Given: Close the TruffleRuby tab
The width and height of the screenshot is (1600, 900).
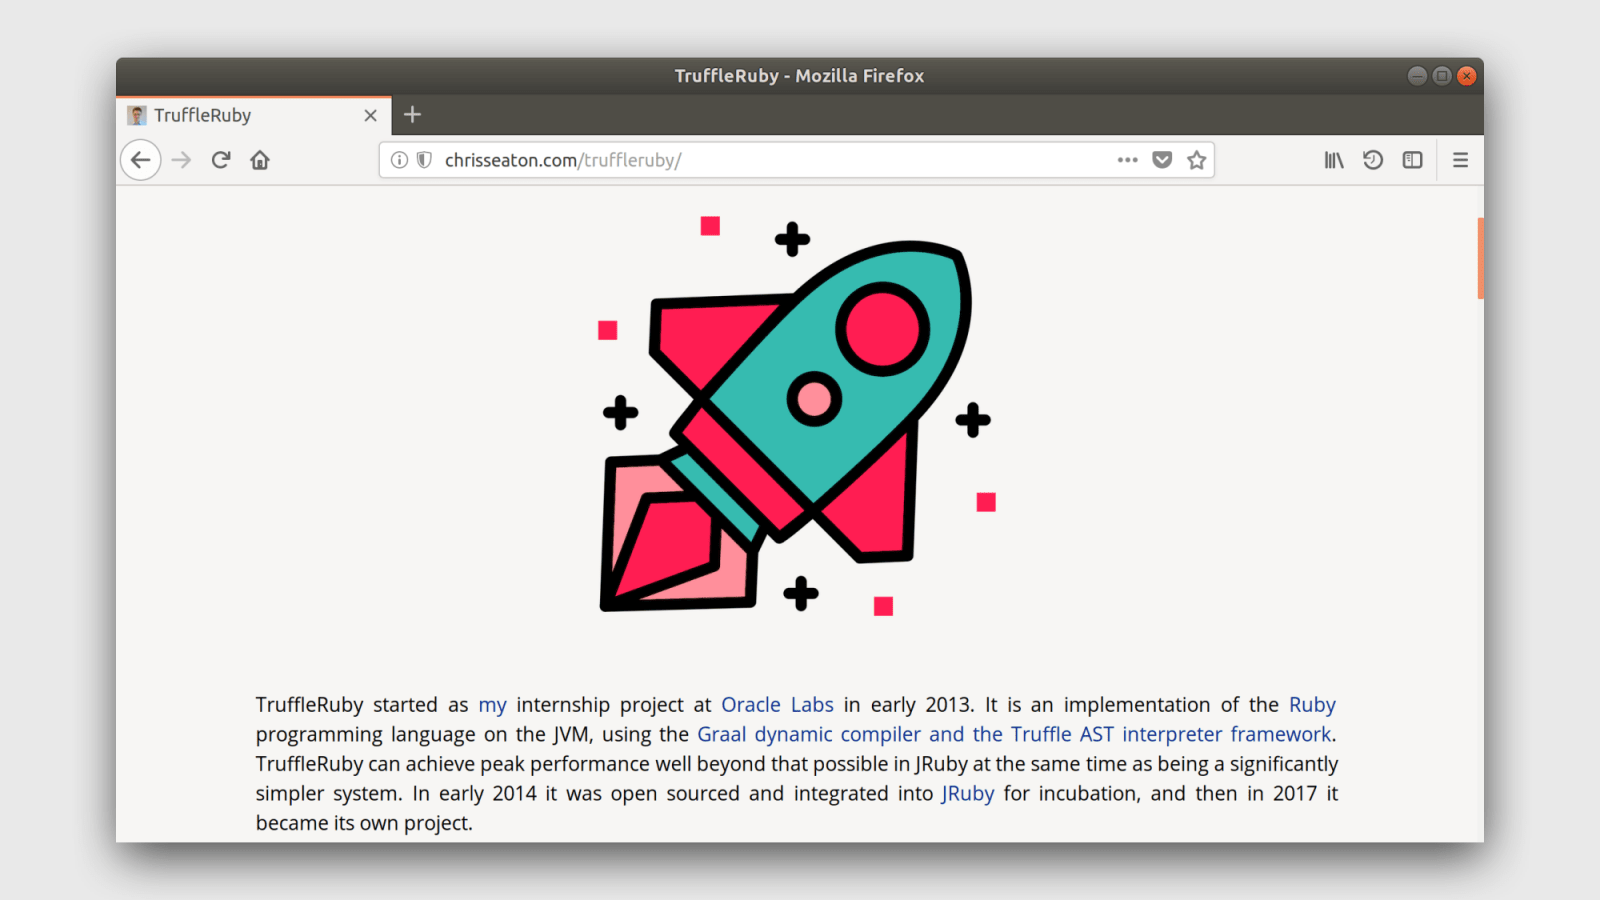Looking at the screenshot, I should click(370, 115).
